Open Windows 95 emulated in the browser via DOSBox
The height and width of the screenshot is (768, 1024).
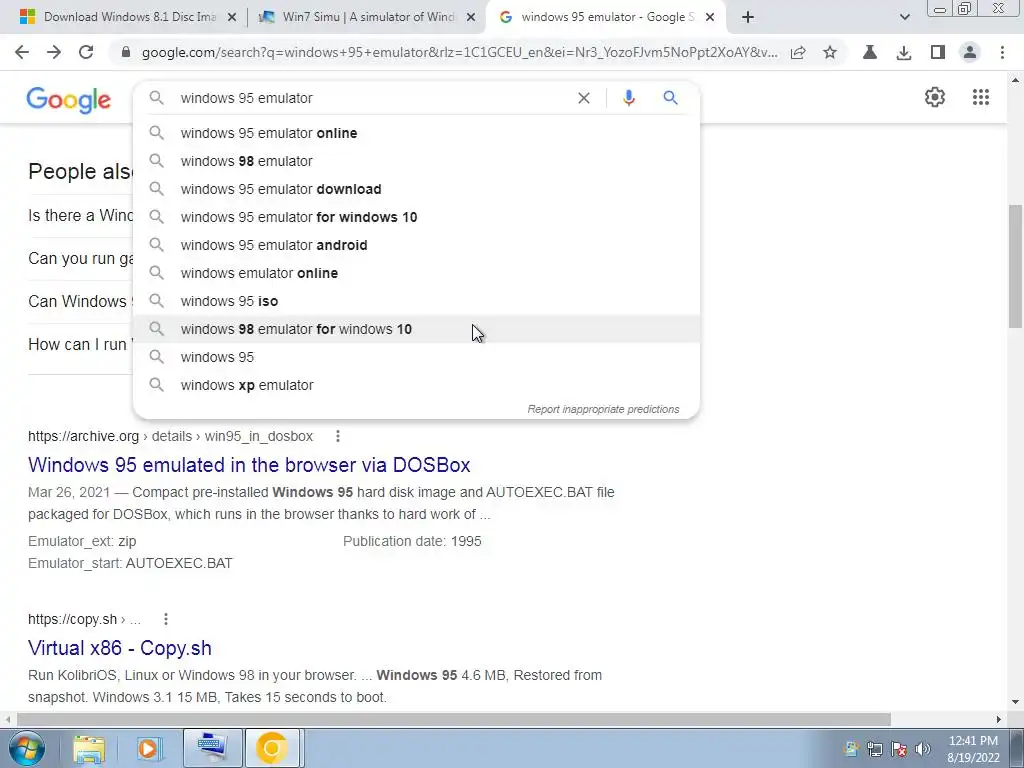click(249, 465)
